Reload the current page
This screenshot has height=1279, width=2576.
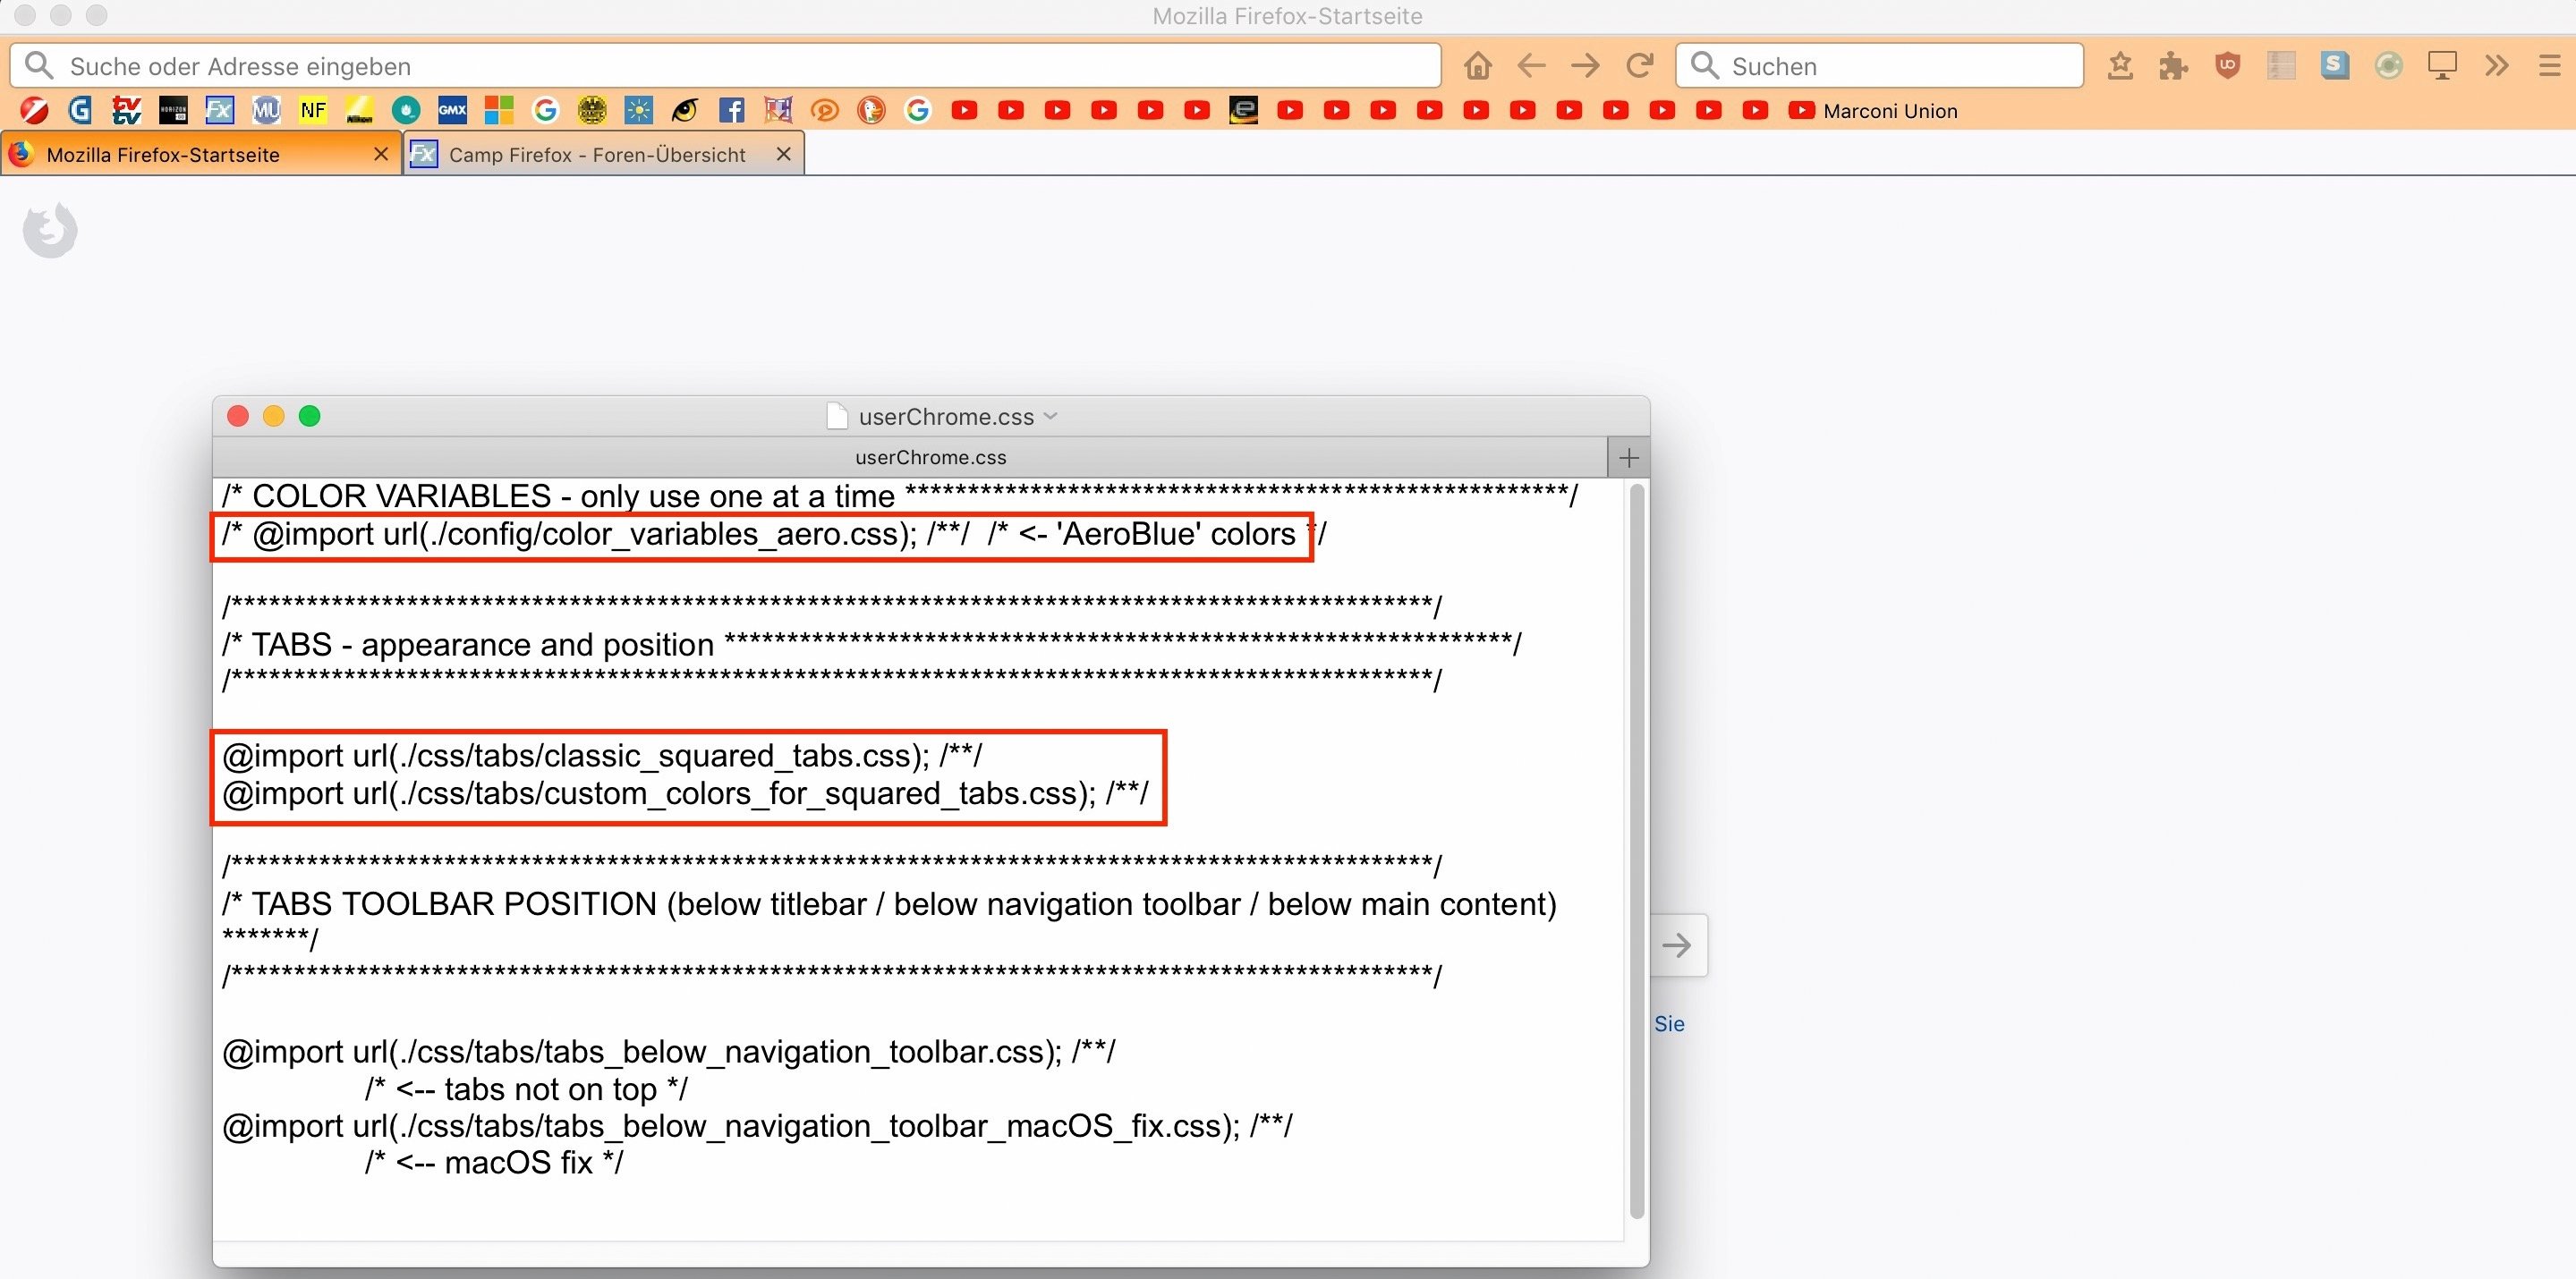click(1639, 66)
